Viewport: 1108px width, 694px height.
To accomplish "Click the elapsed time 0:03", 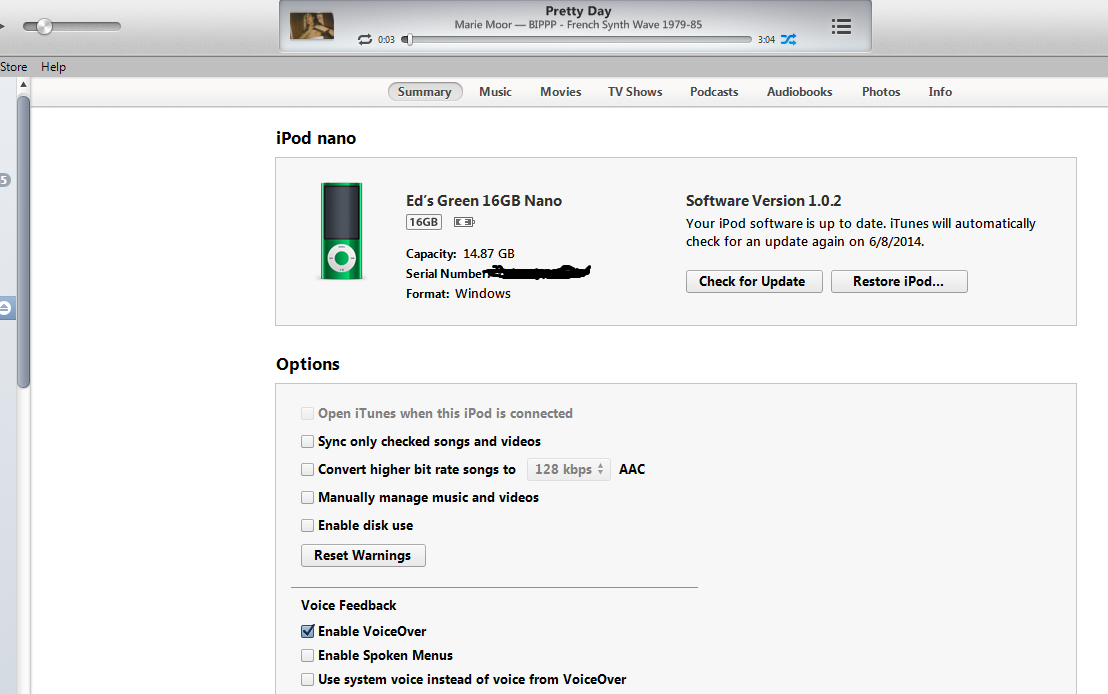I will coord(386,40).
